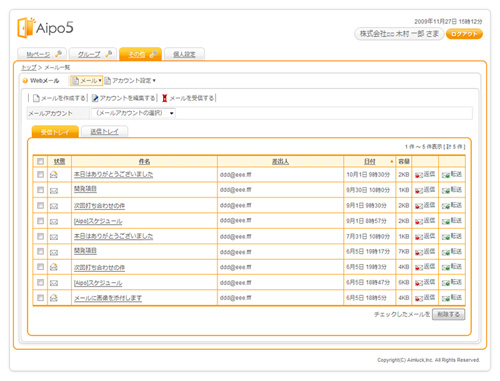Open the 9月1日 次回打ち合わせの件 mail

coord(99,206)
